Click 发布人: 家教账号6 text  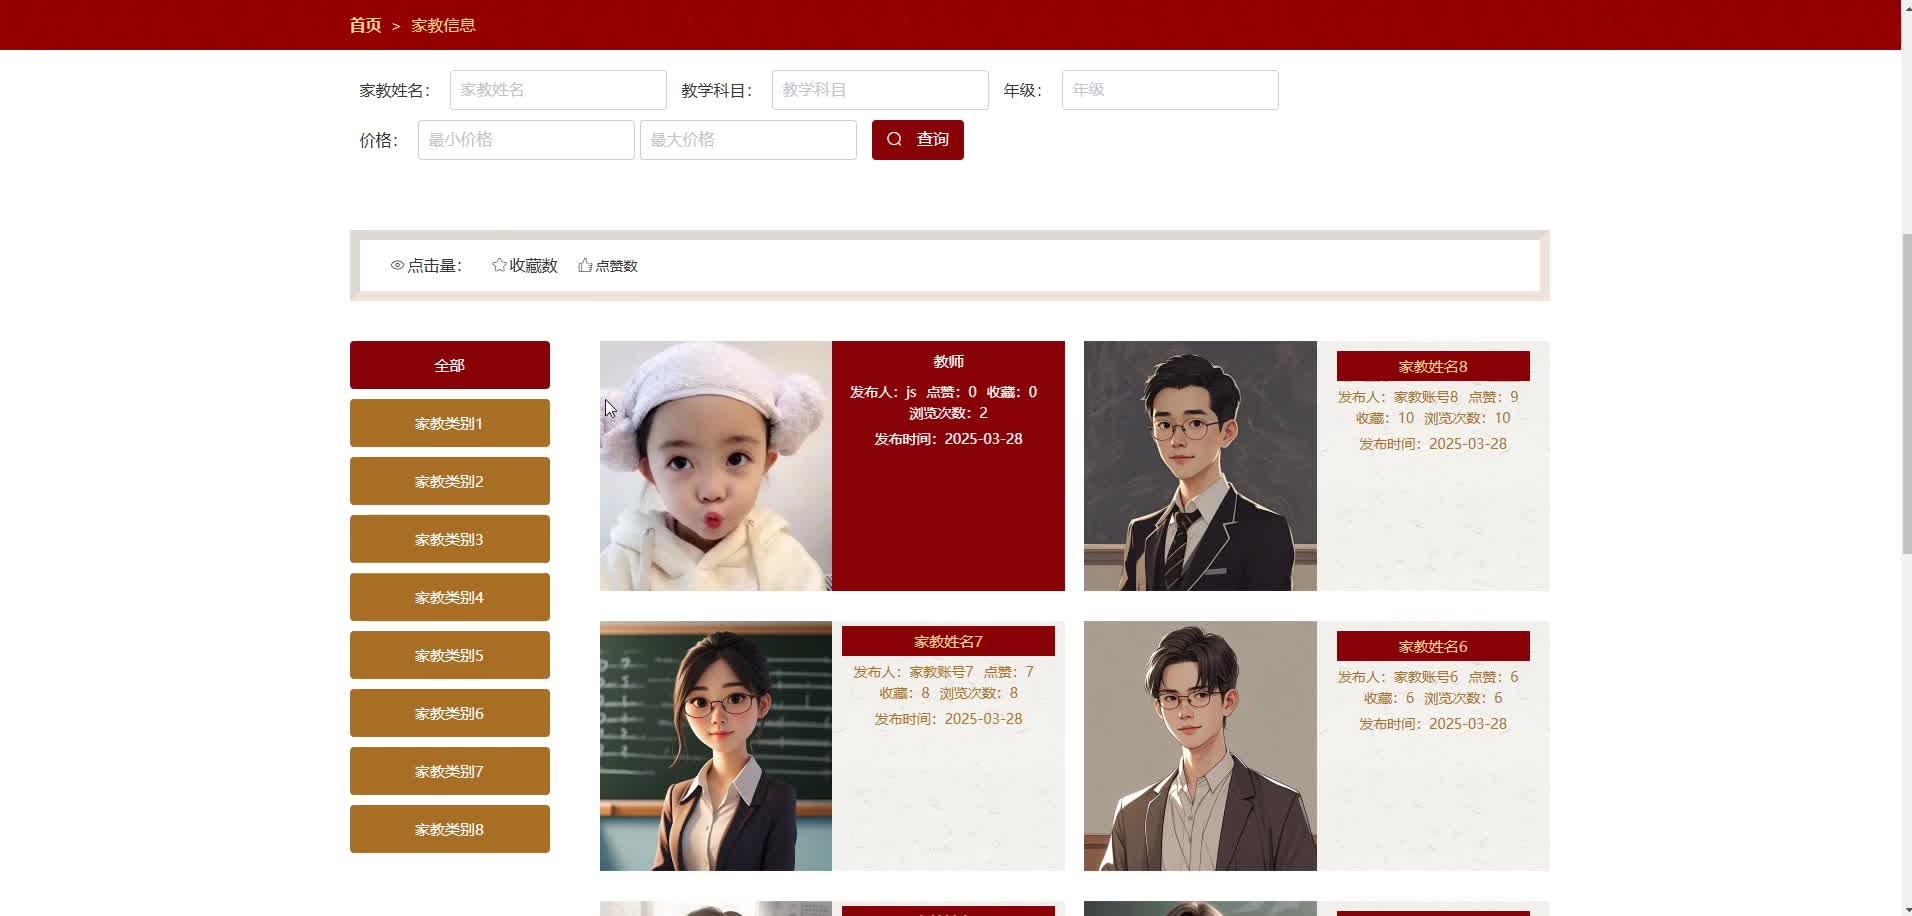(1398, 677)
